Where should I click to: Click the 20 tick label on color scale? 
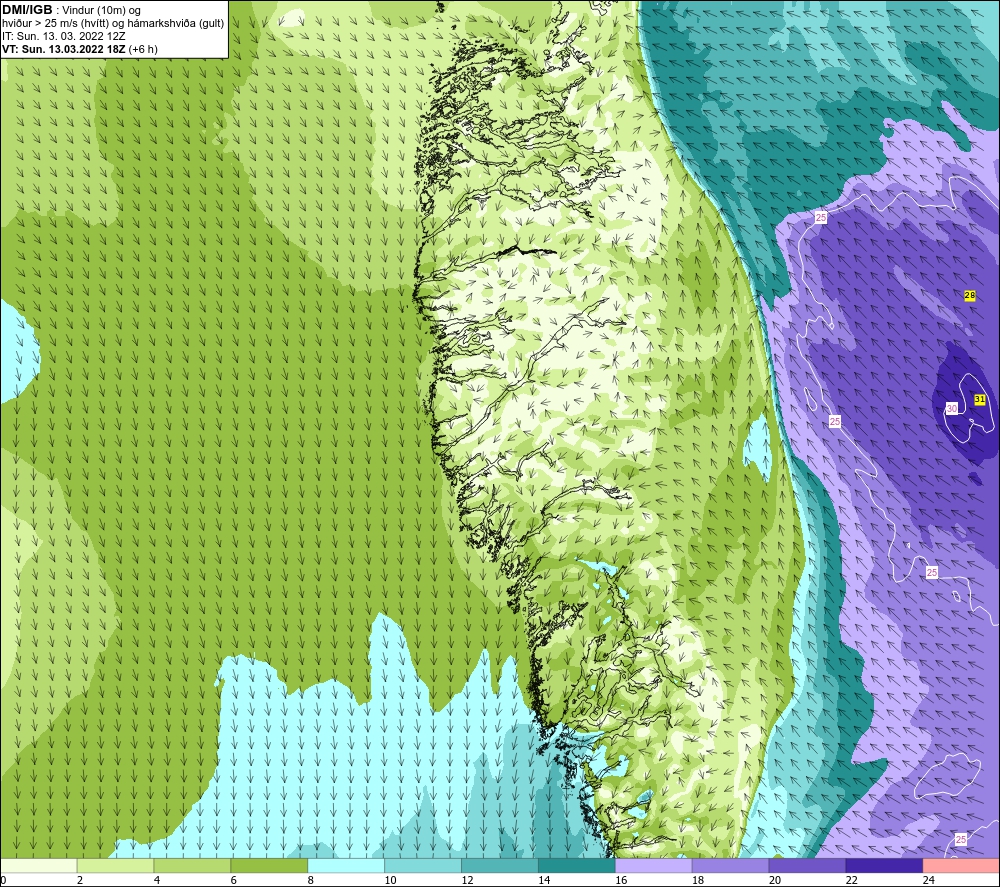click(775, 880)
